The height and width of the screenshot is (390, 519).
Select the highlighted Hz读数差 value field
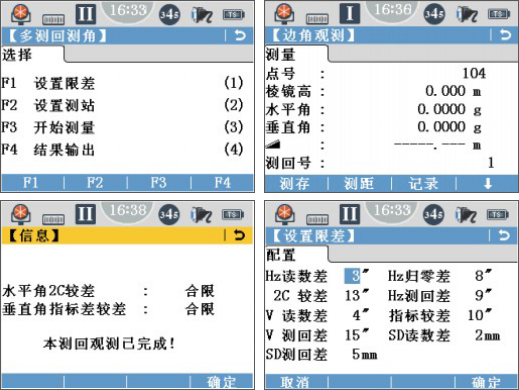353,276
